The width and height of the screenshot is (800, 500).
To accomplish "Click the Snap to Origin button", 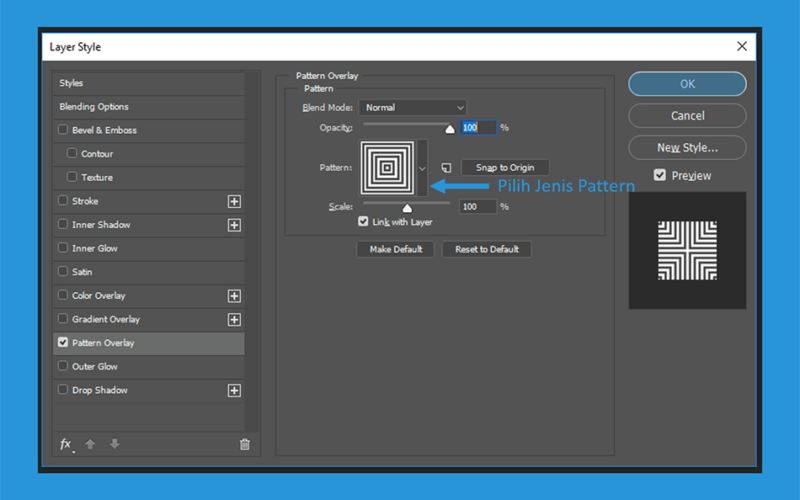I will [505, 167].
